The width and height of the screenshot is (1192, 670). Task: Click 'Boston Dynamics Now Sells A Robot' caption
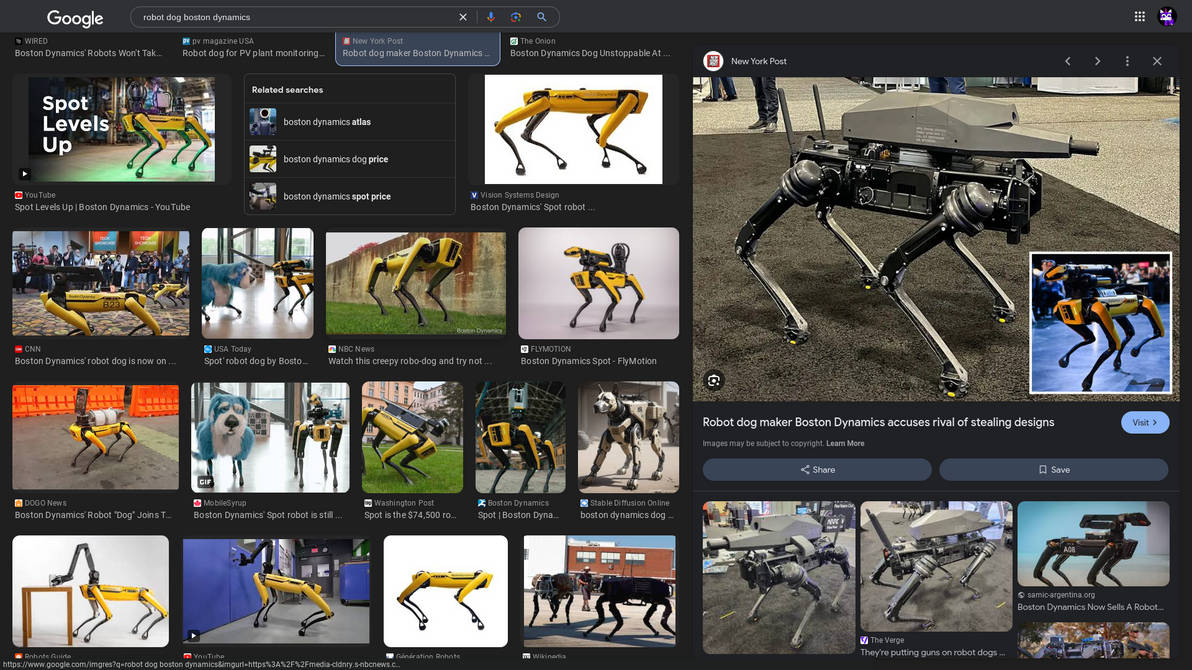click(1090, 607)
